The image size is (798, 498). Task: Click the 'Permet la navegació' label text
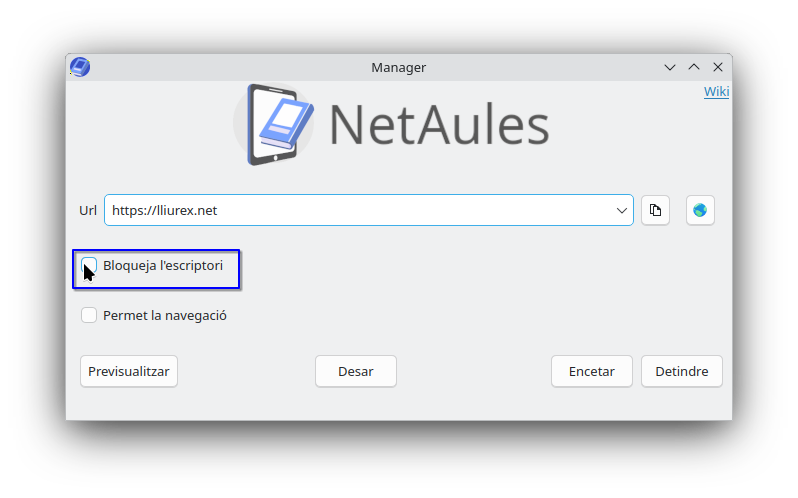tap(165, 315)
